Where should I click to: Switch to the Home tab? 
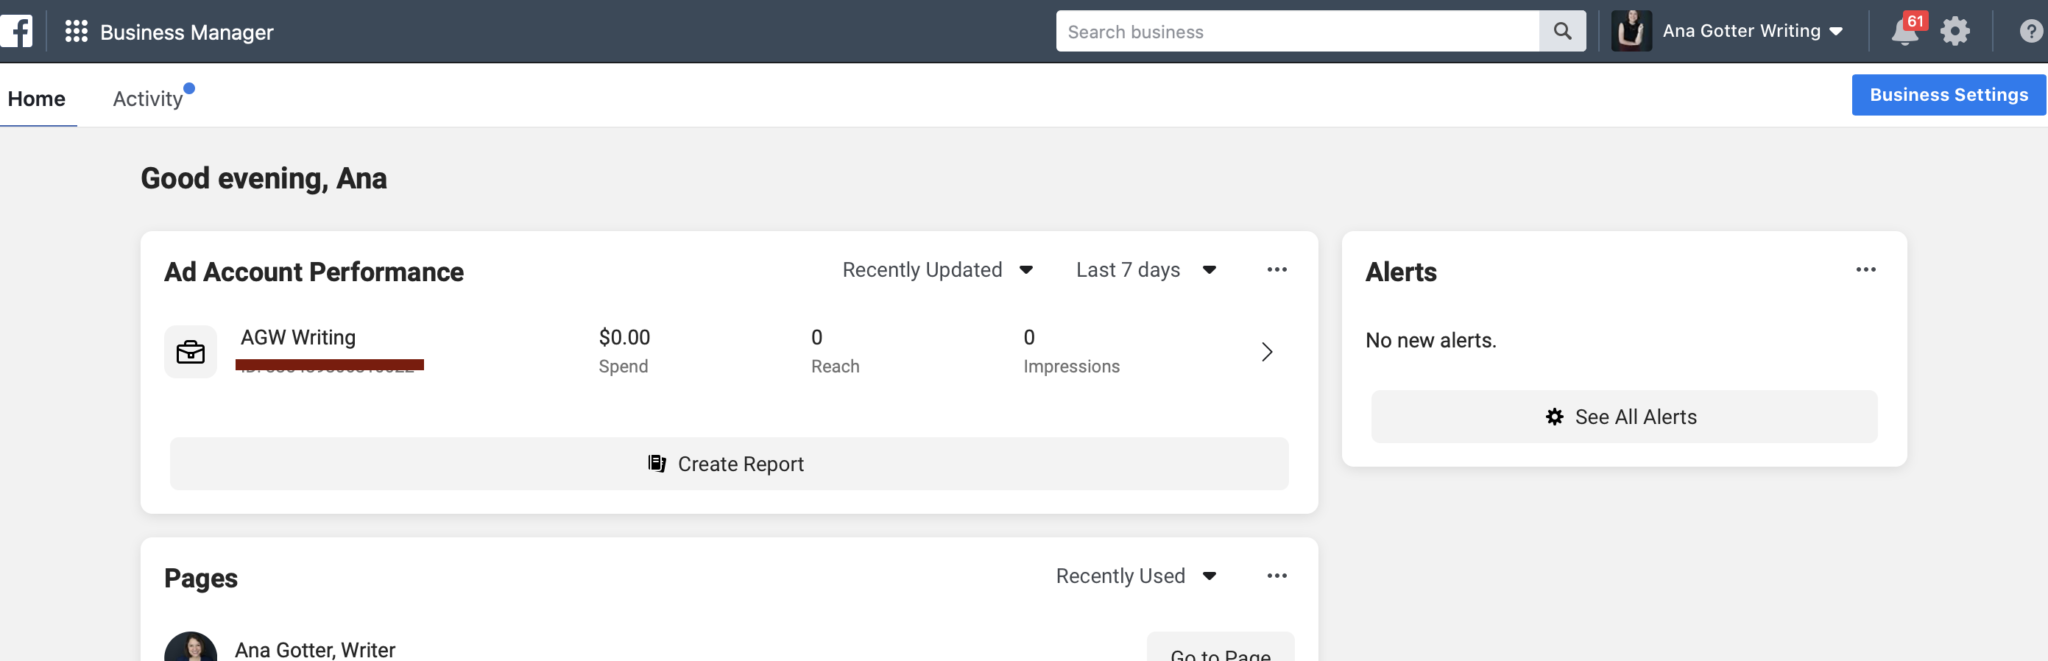coord(37,98)
